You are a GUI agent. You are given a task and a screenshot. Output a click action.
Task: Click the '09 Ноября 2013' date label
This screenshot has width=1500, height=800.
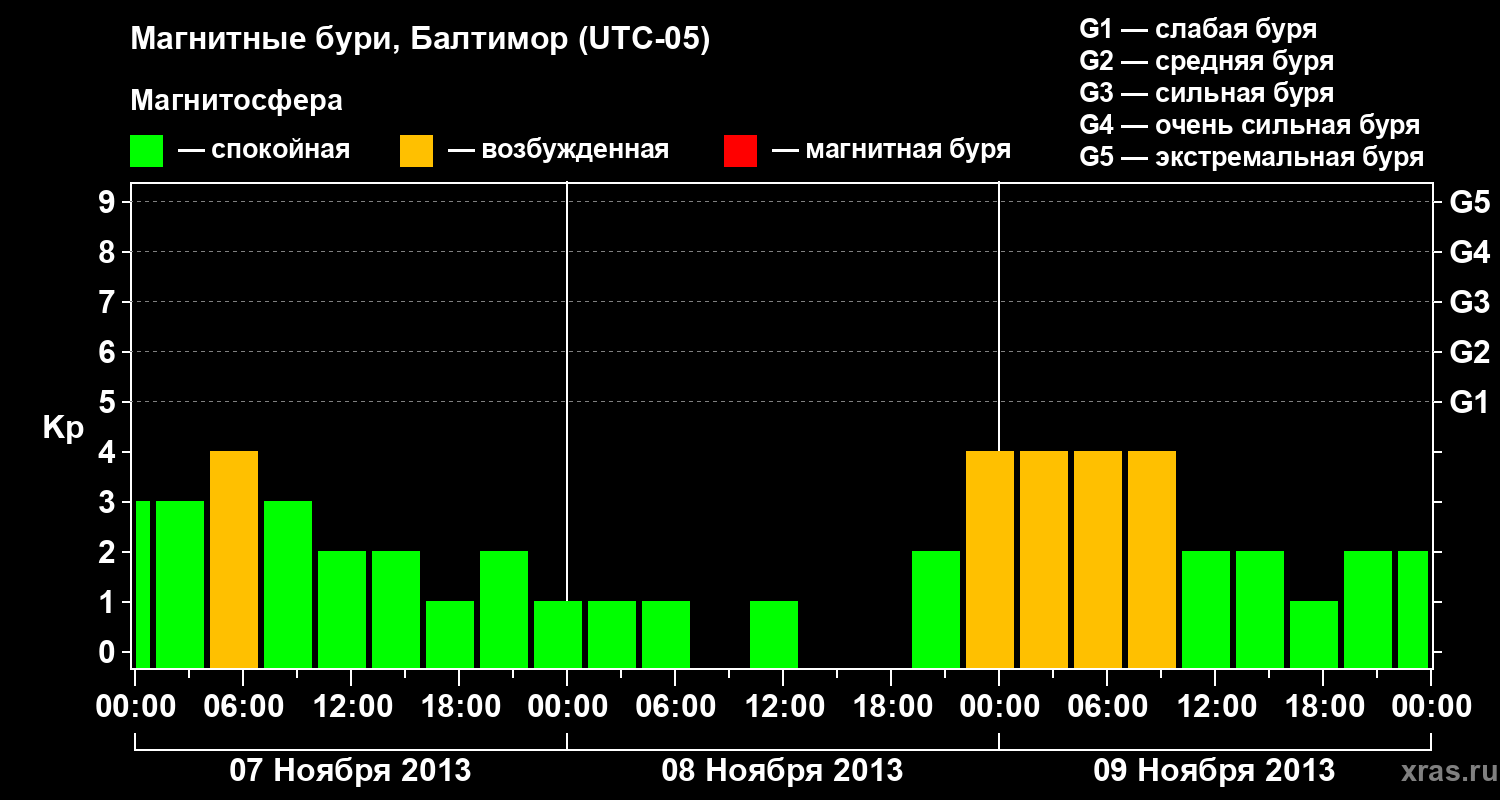[1214, 770]
